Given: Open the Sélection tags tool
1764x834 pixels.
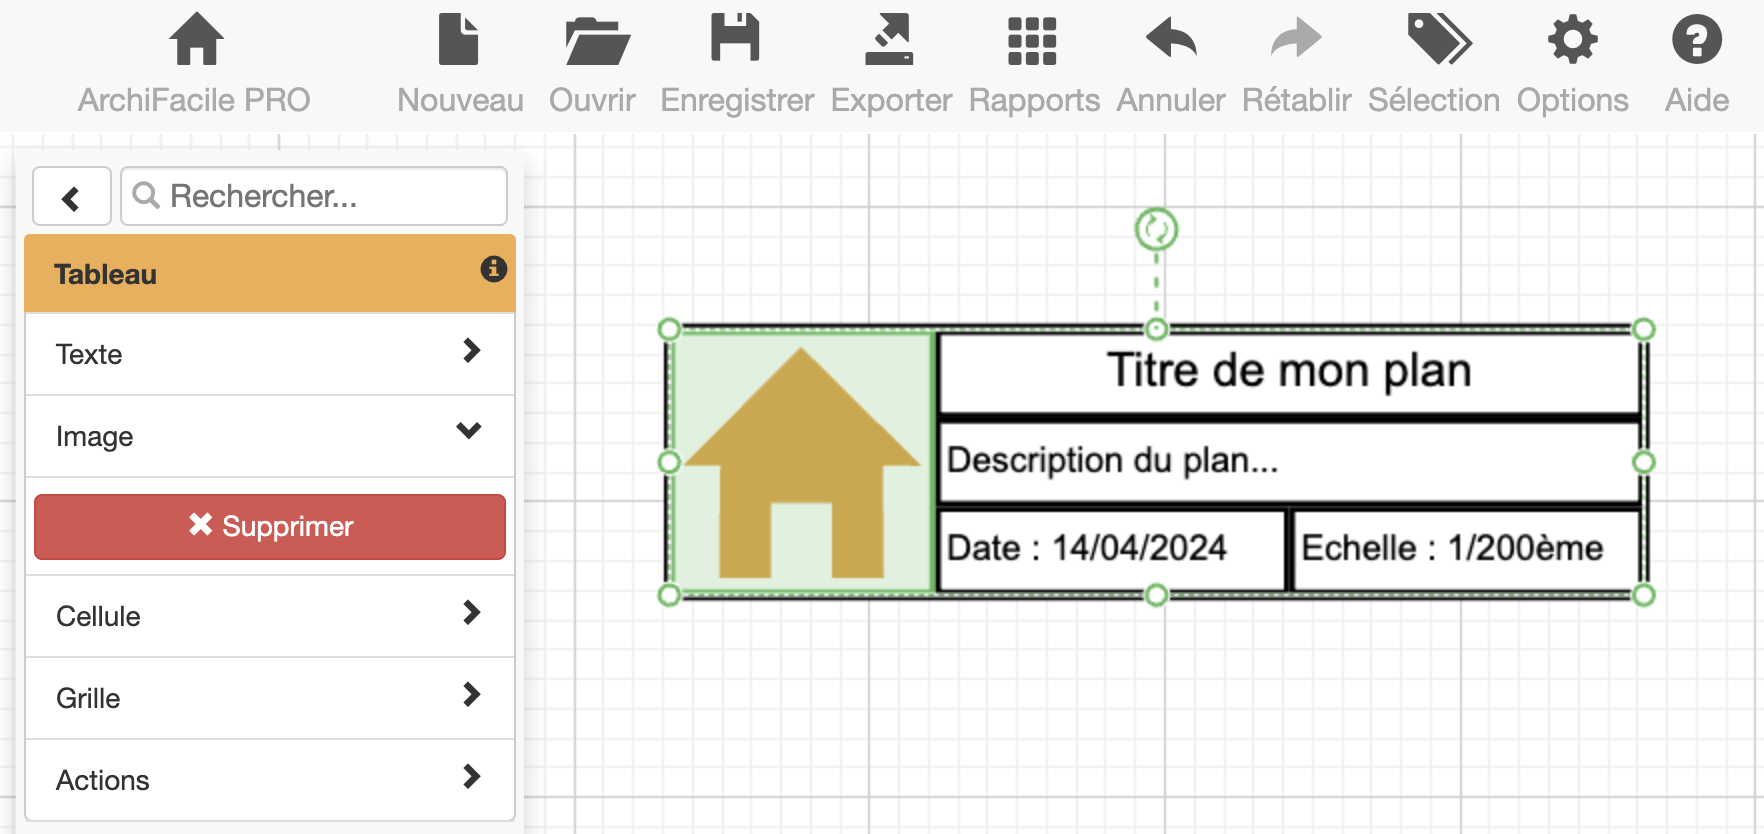Looking at the screenshot, I should click(x=1437, y=40).
